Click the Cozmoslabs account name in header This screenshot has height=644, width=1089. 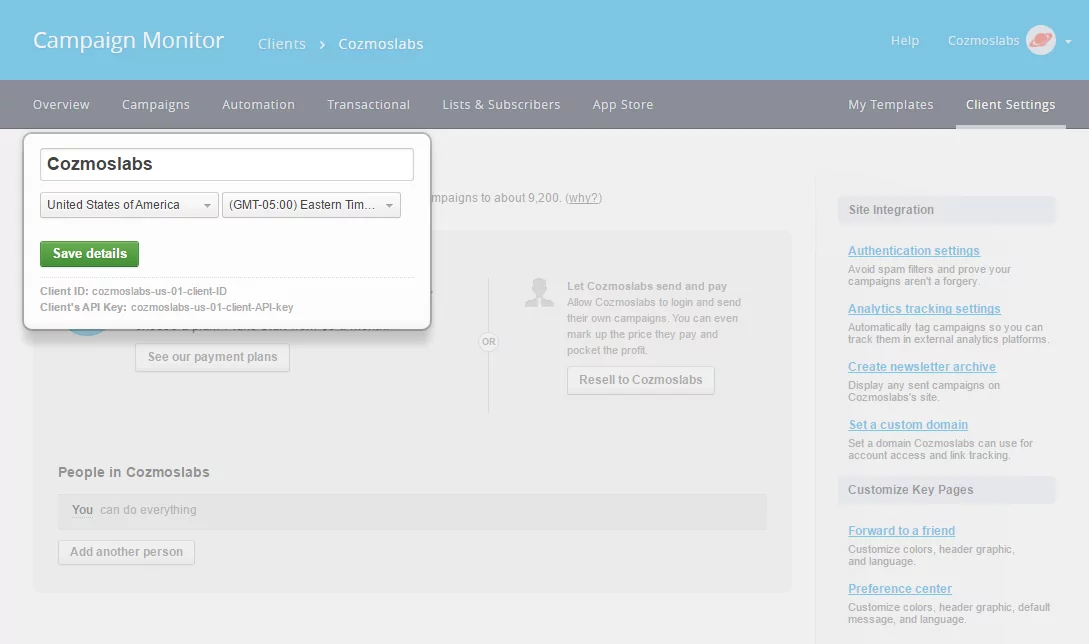coord(983,41)
